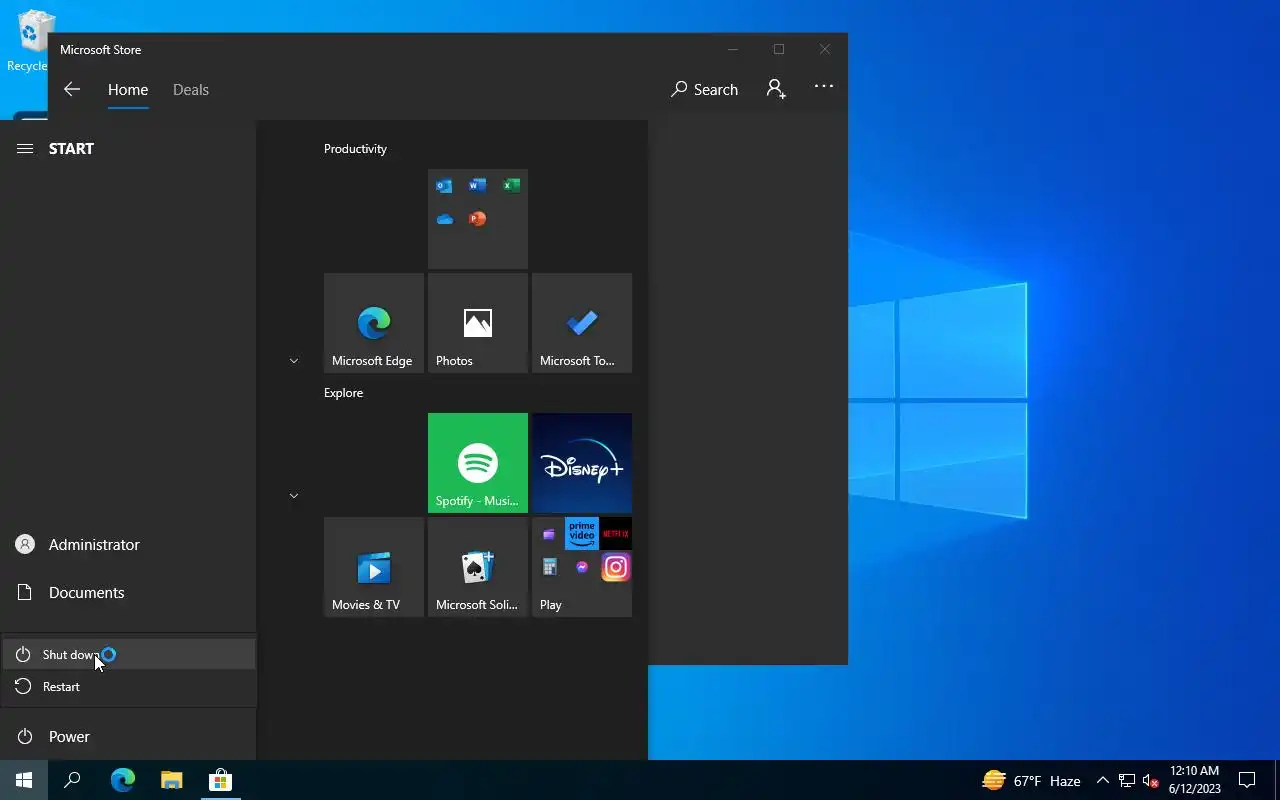Open the Administrator account menu

click(128, 544)
